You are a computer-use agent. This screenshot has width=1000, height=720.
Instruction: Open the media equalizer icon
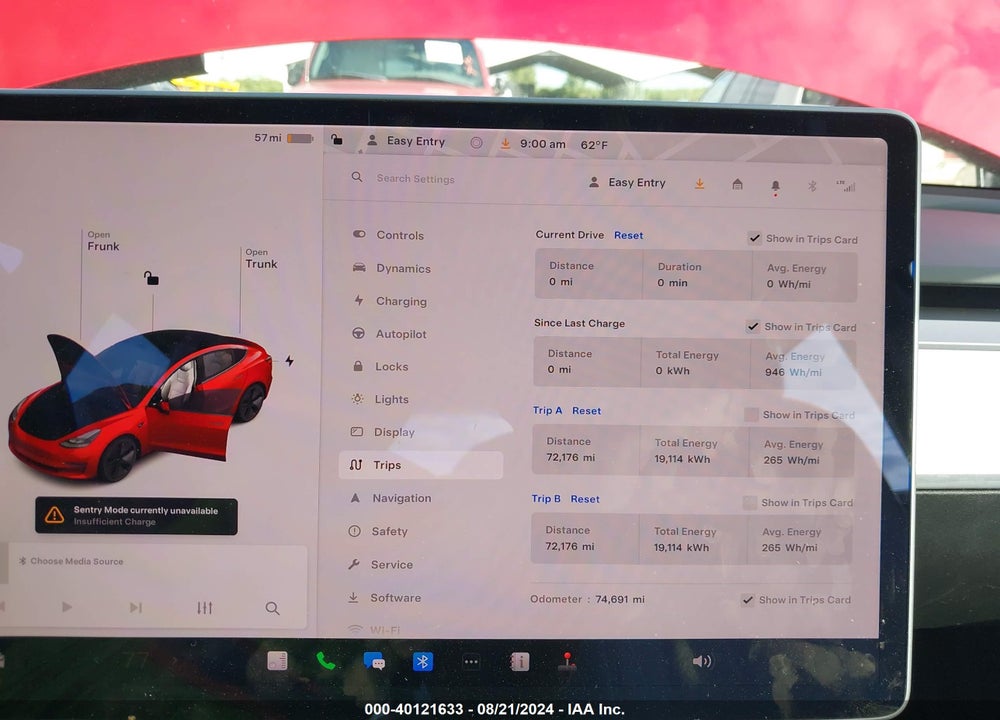tap(204, 608)
